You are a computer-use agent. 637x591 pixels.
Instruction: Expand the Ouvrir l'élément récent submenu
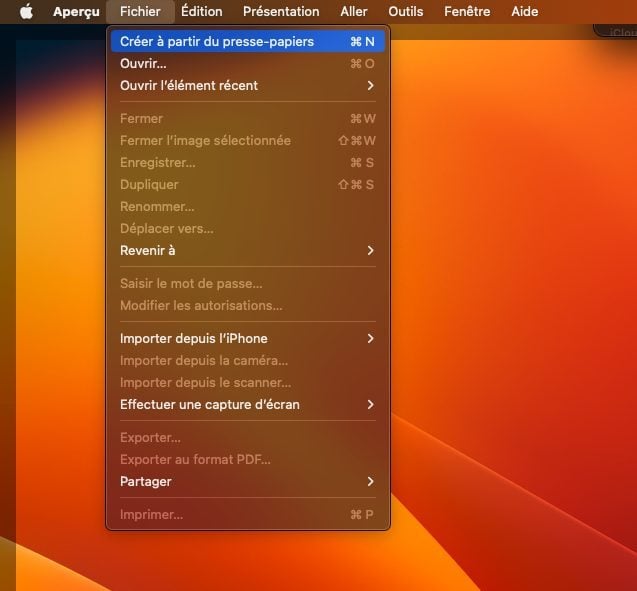tap(248, 85)
